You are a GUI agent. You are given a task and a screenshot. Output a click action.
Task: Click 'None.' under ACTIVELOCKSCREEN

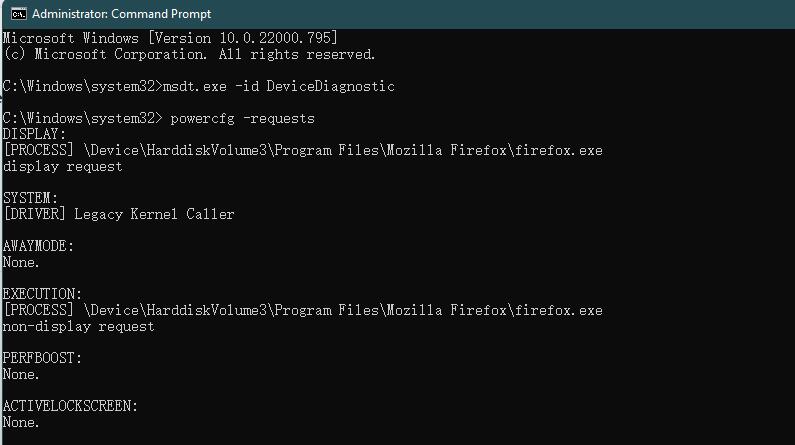[21, 422]
